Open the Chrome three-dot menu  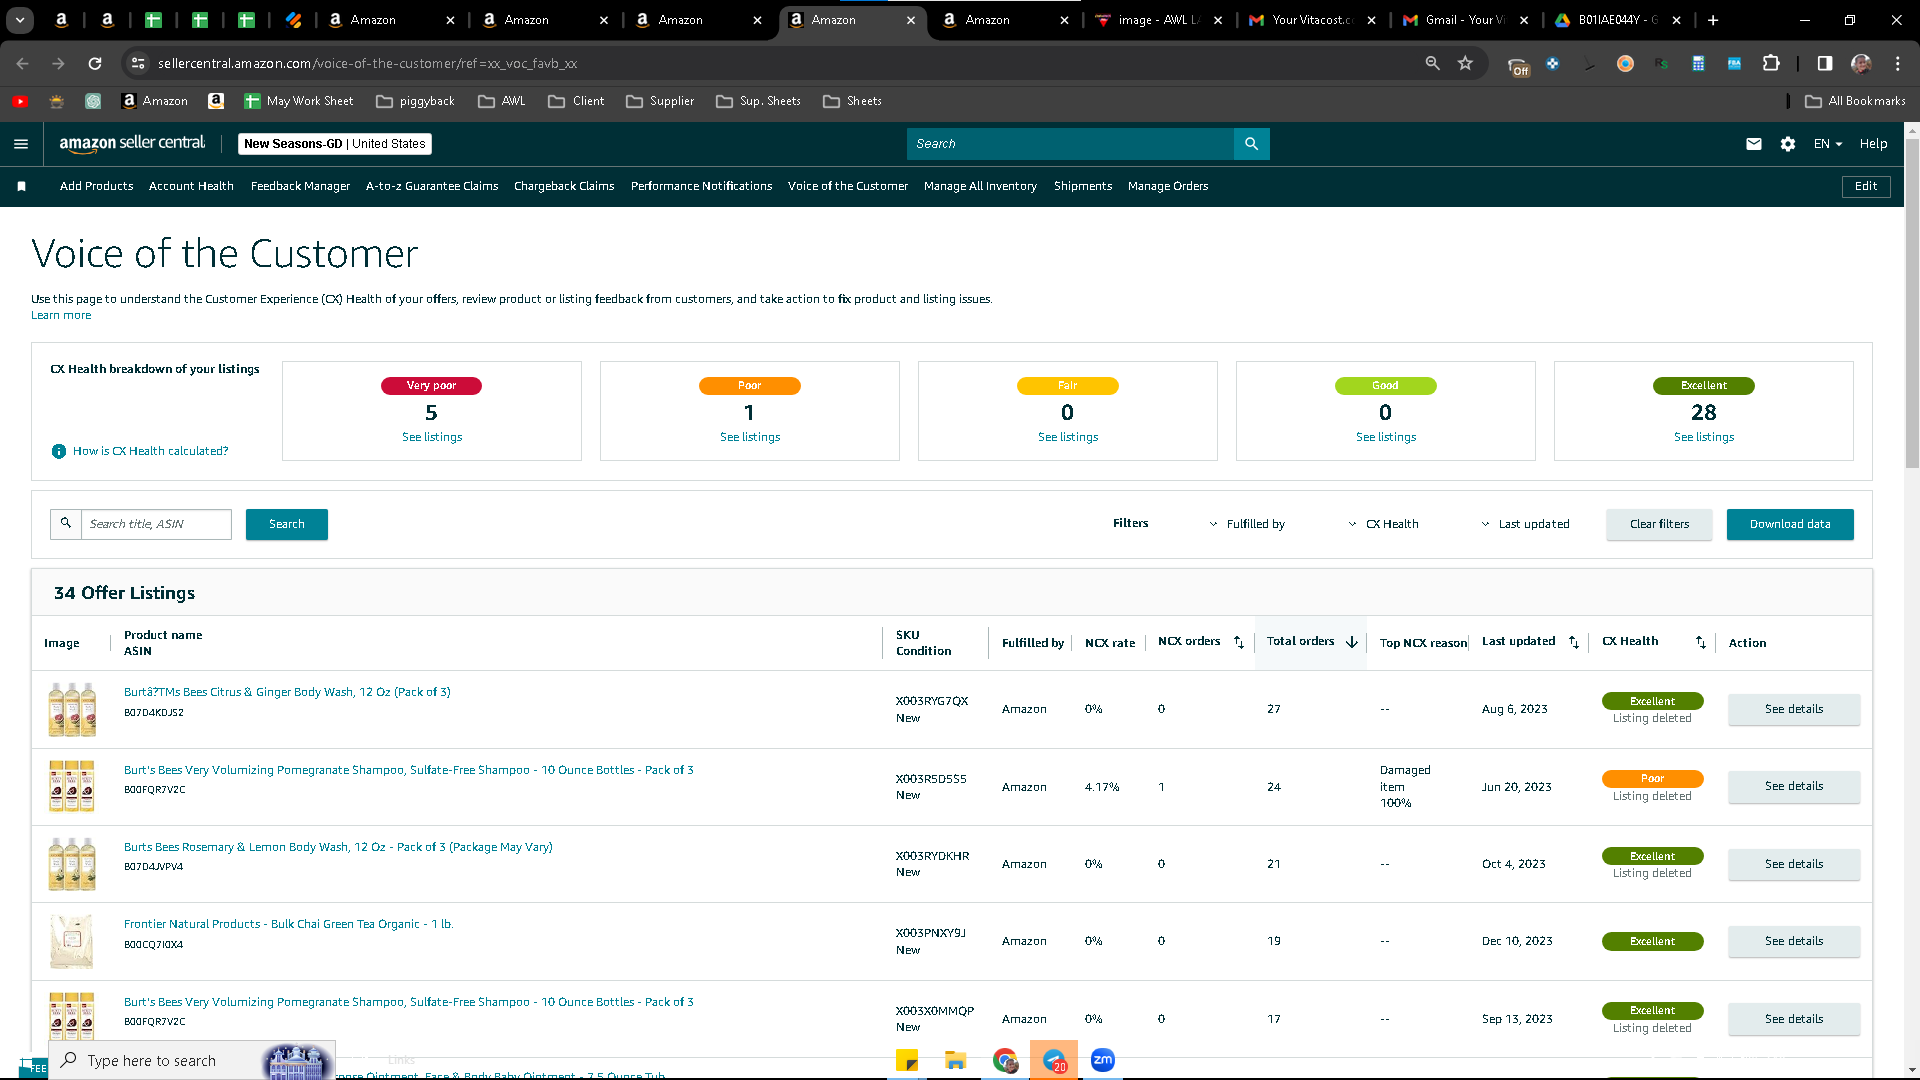click(x=1898, y=63)
